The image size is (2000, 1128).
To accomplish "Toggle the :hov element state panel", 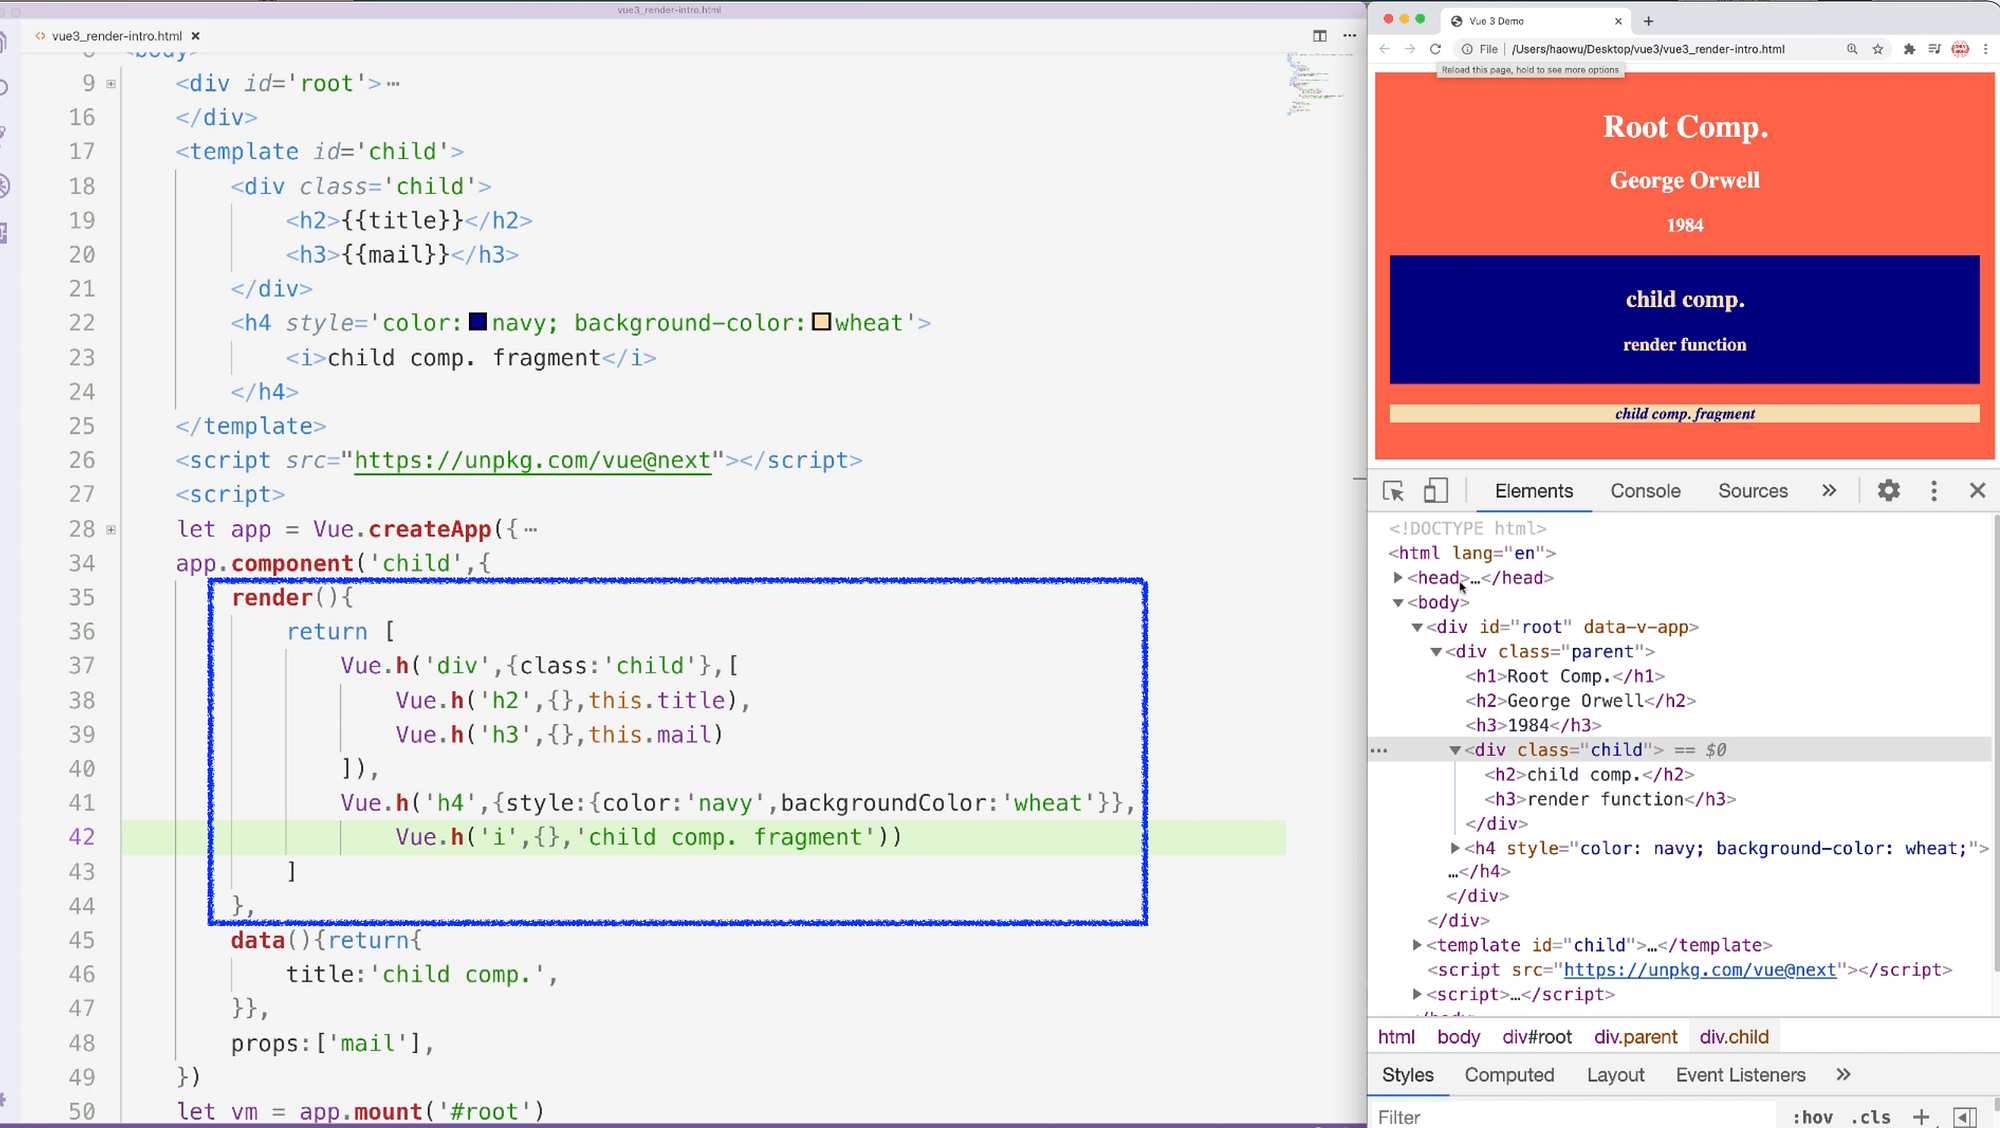I will tap(1812, 1117).
